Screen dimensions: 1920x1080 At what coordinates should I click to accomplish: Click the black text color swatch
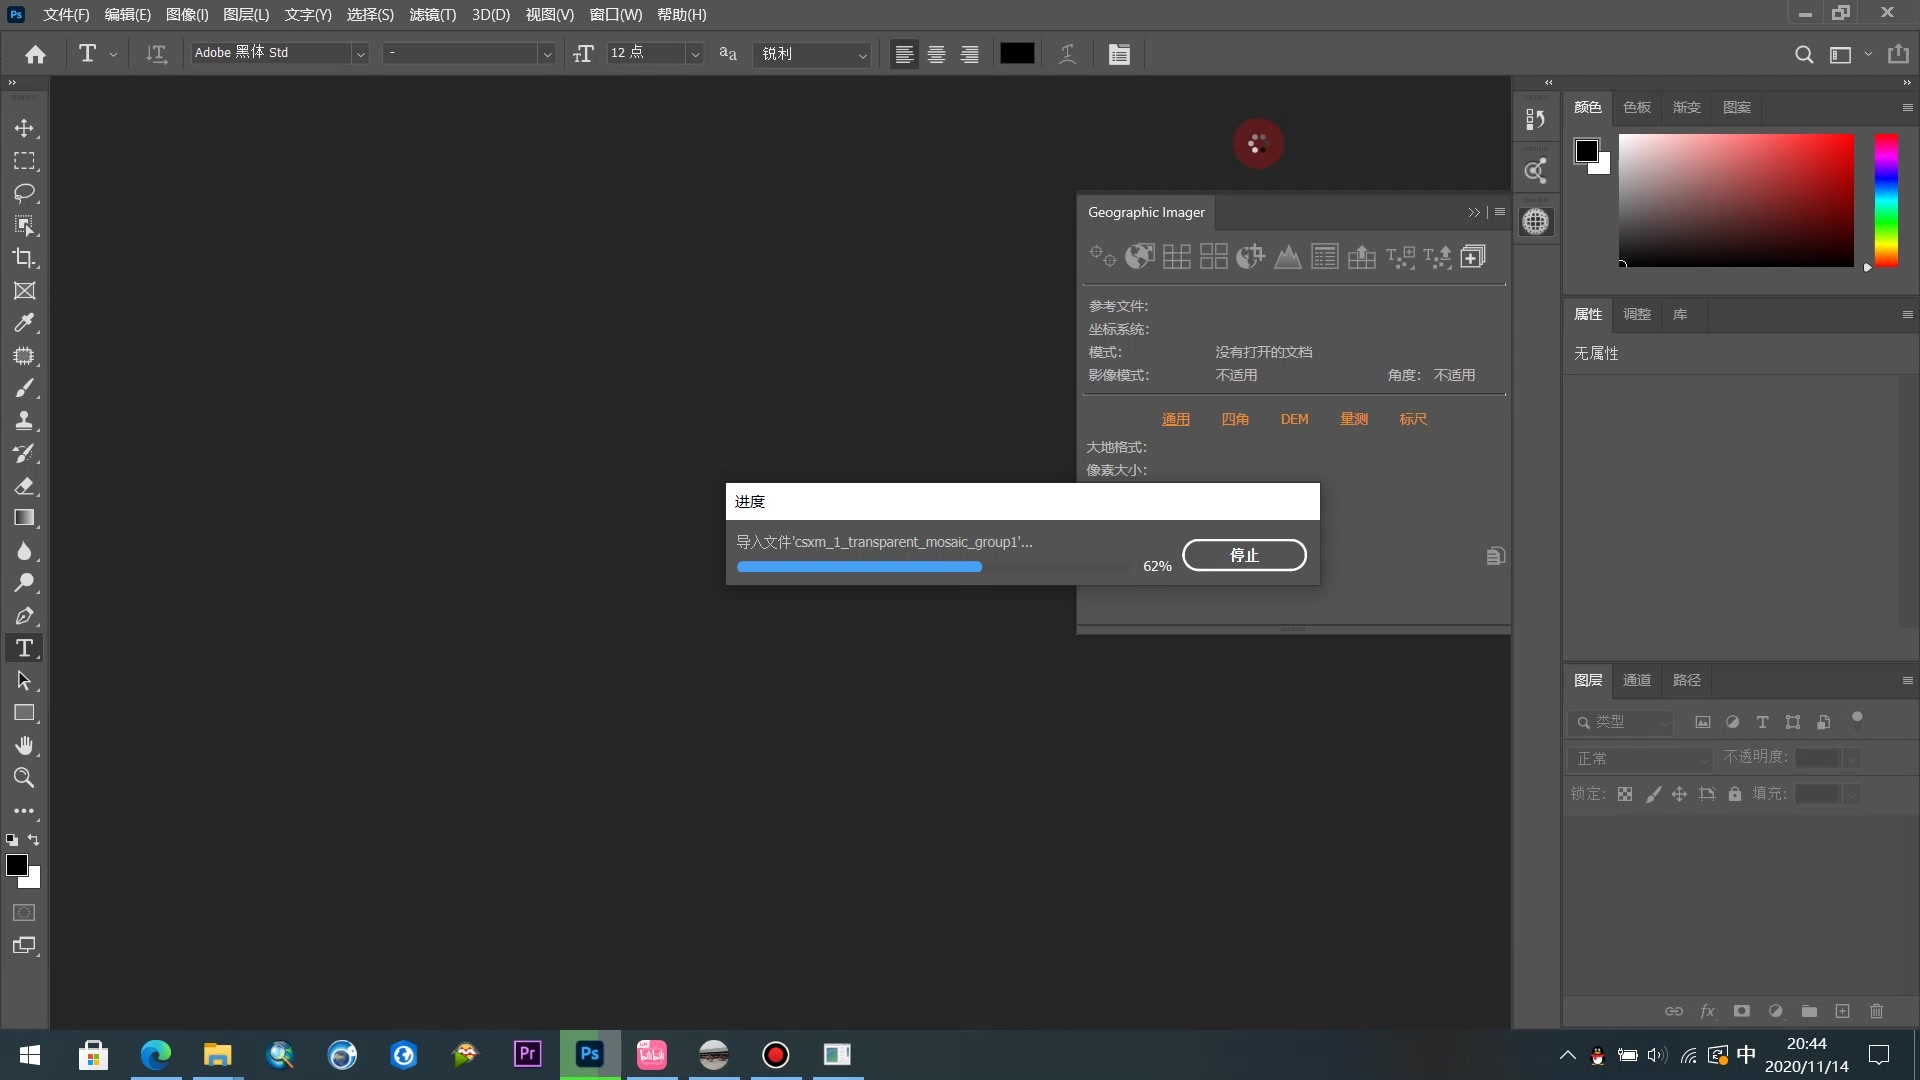click(1017, 54)
